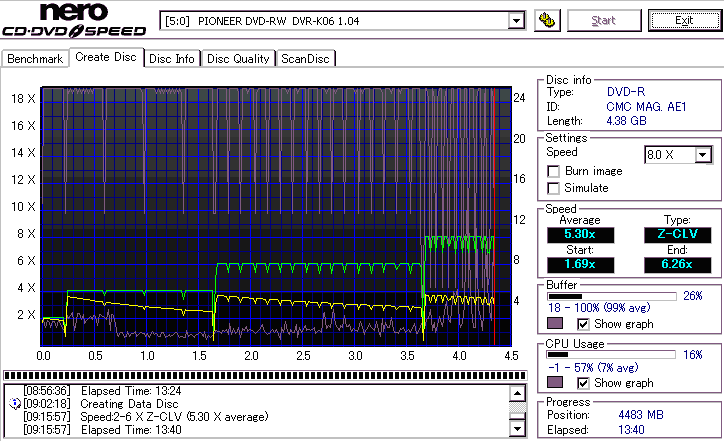Image resolution: width=724 pixels, height=441 pixels.
Task: Switch to the Benchmark tab
Action: click(35, 59)
